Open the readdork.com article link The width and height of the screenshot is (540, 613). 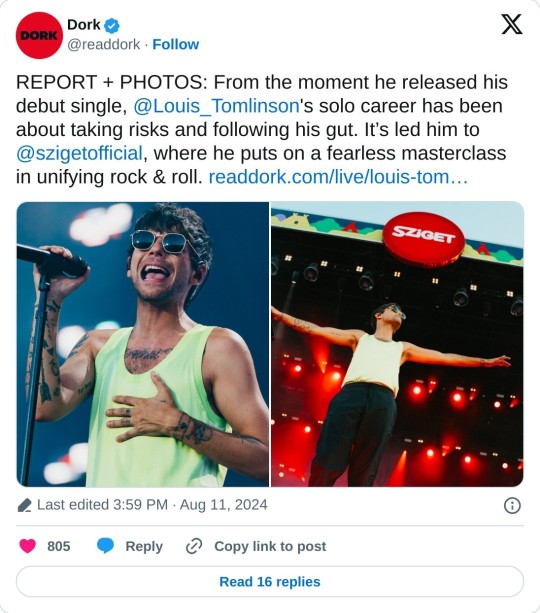[x=338, y=177]
